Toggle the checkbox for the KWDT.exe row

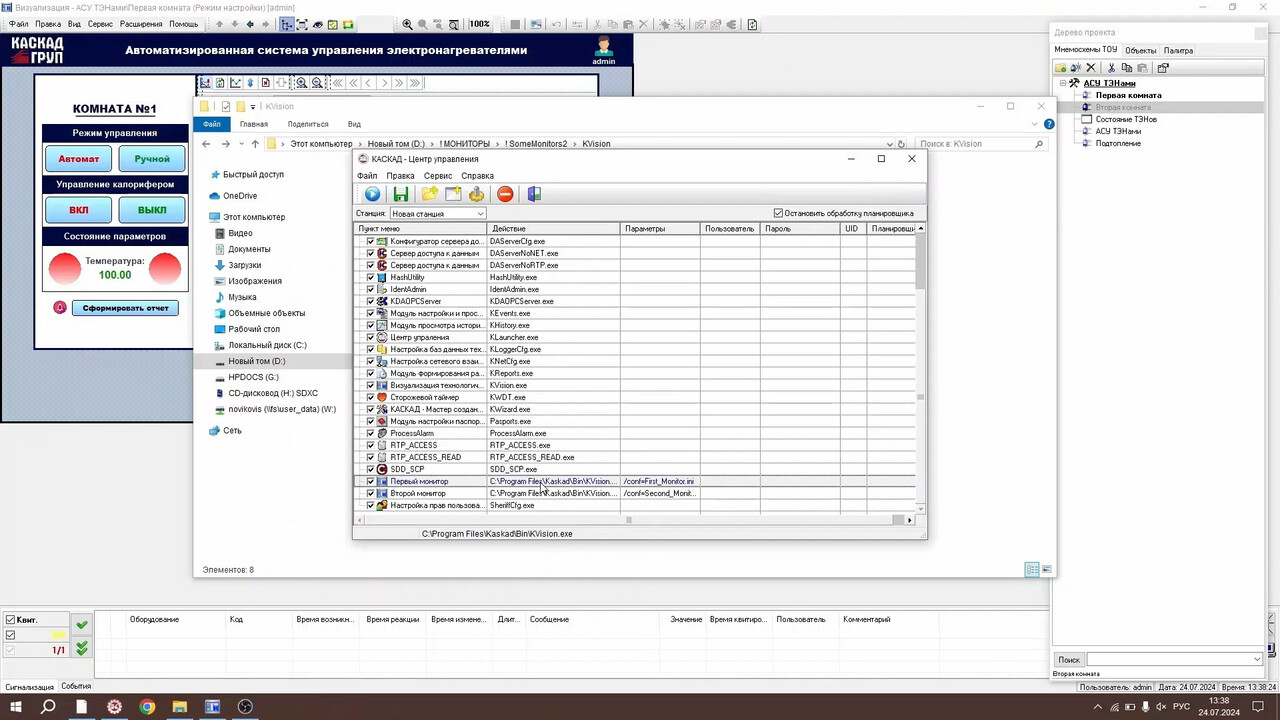click(x=370, y=397)
